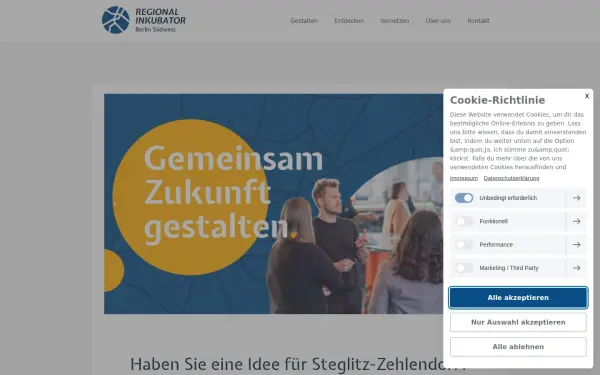Open the Datenschutzerklärung link

tap(511, 178)
